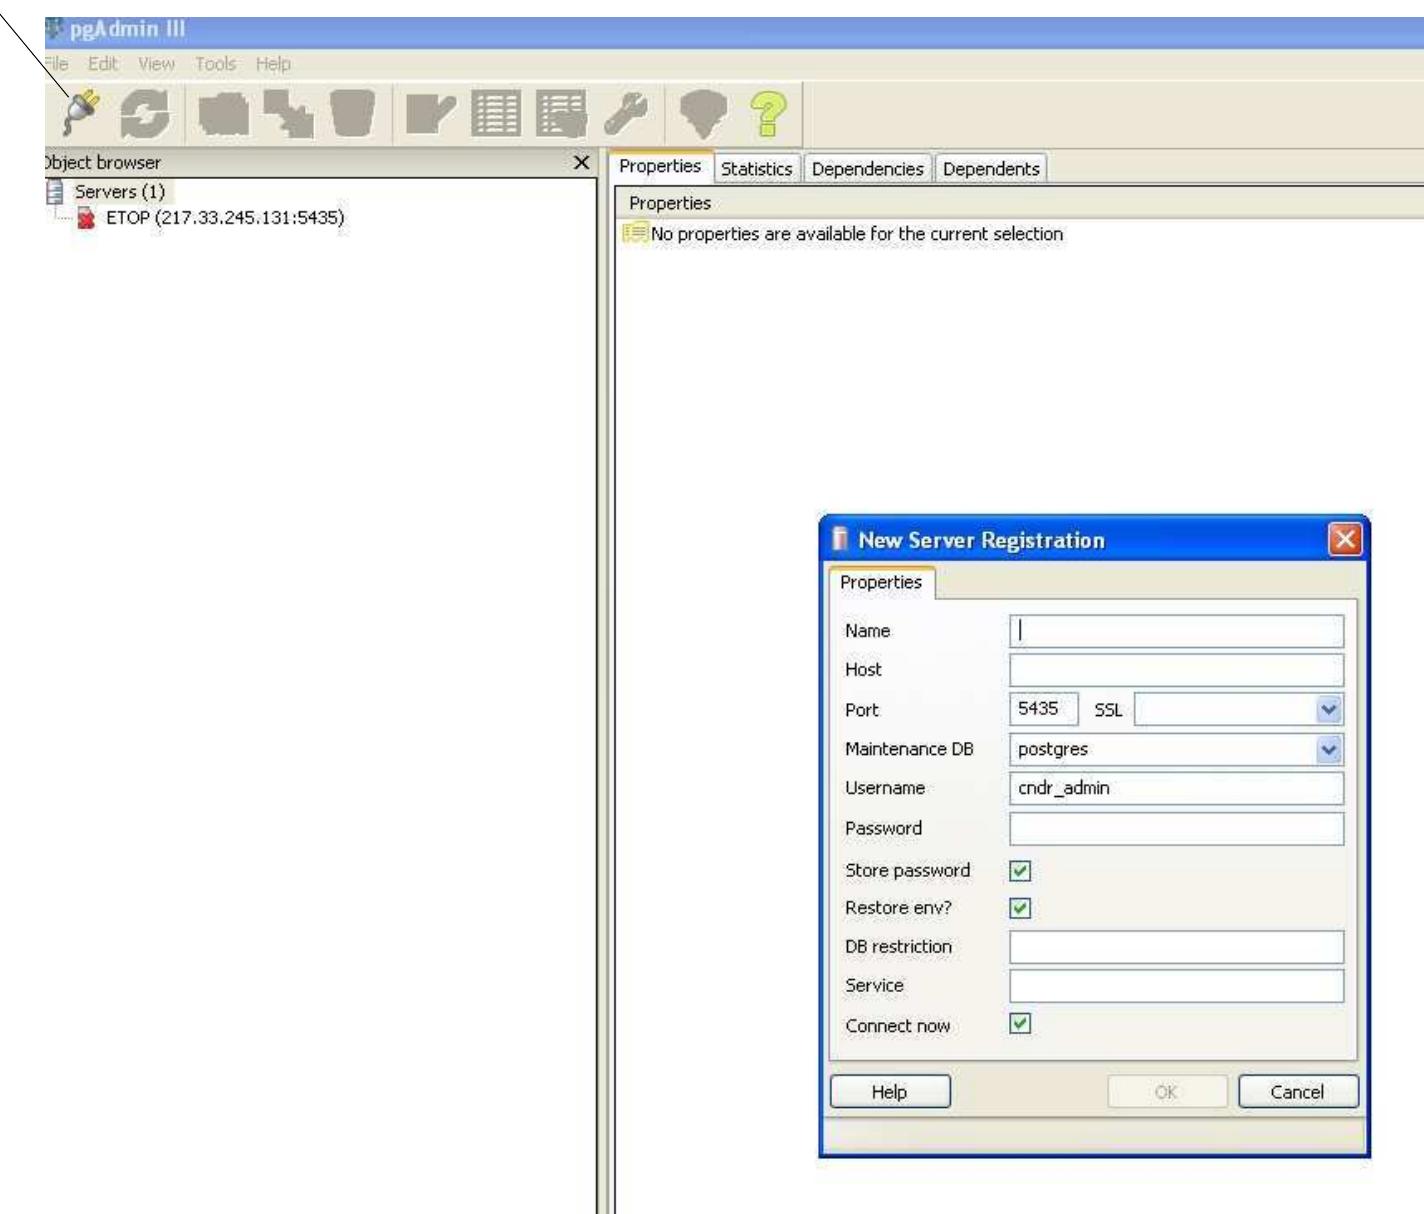Click the Help button in the dialog
This screenshot has height=1214, width=1424.
coord(890,1092)
